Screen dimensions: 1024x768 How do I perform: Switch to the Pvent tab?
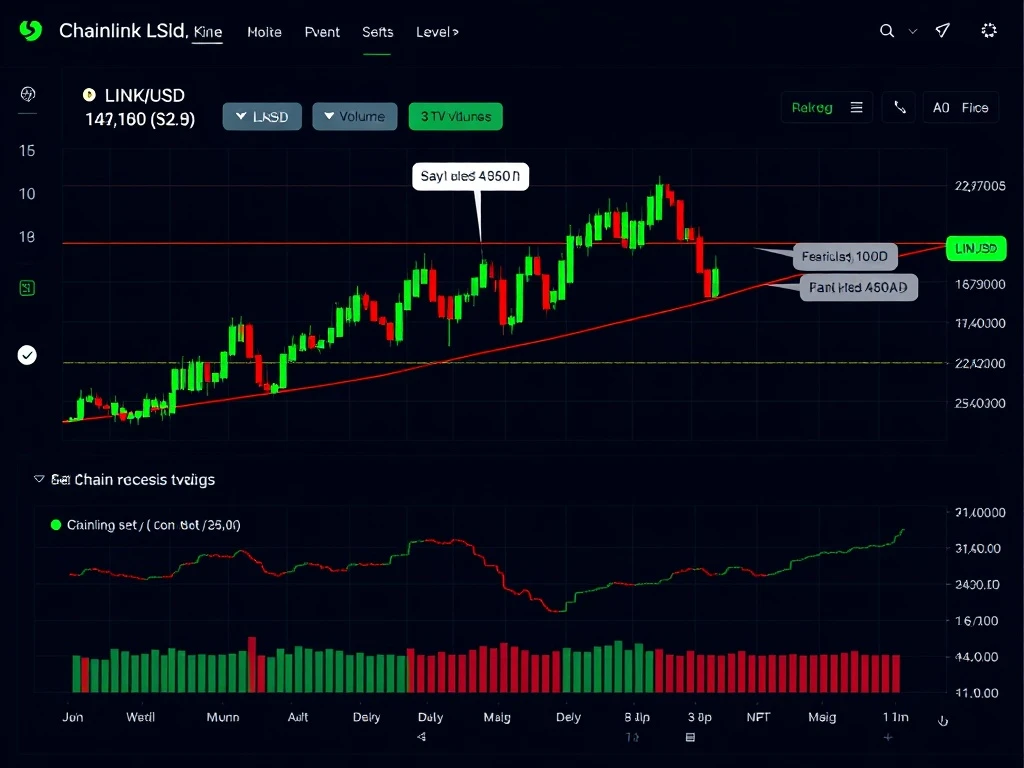(322, 32)
